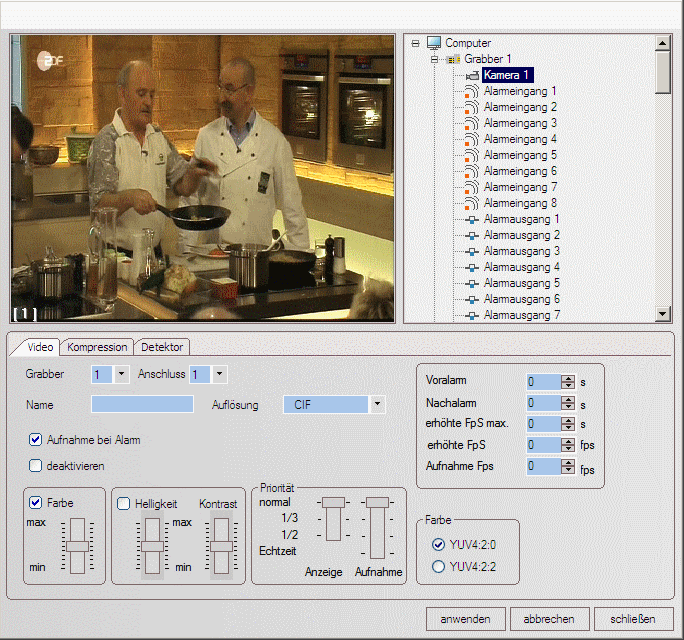
Task: Click the Alarmausgang 4 output icon
Action: coord(472,268)
